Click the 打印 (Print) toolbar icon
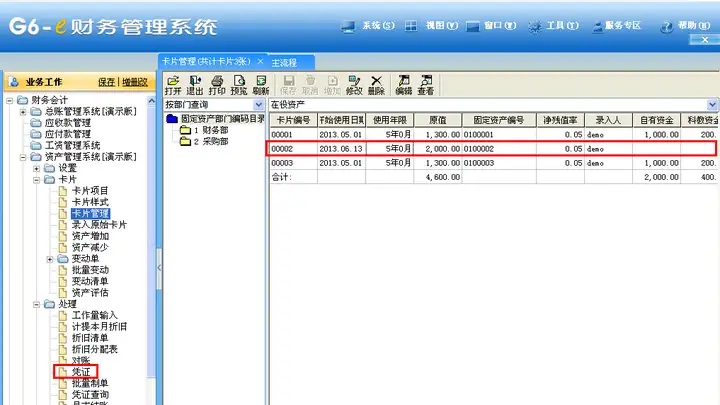The image size is (720, 405). click(217, 85)
